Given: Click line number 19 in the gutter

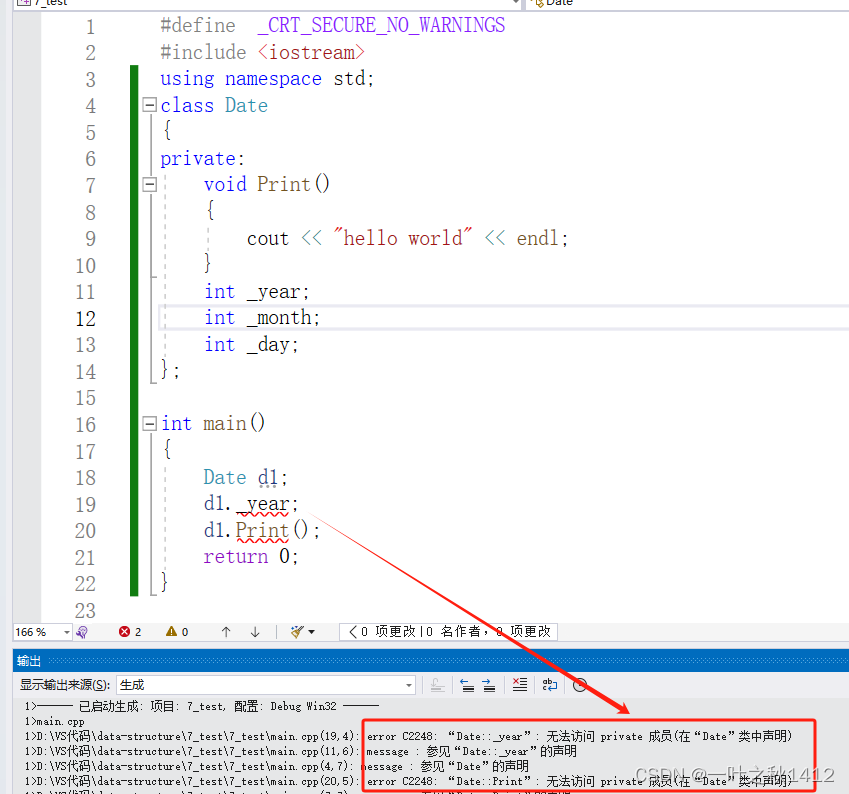Looking at the screenshot, I should click(86, 504).
